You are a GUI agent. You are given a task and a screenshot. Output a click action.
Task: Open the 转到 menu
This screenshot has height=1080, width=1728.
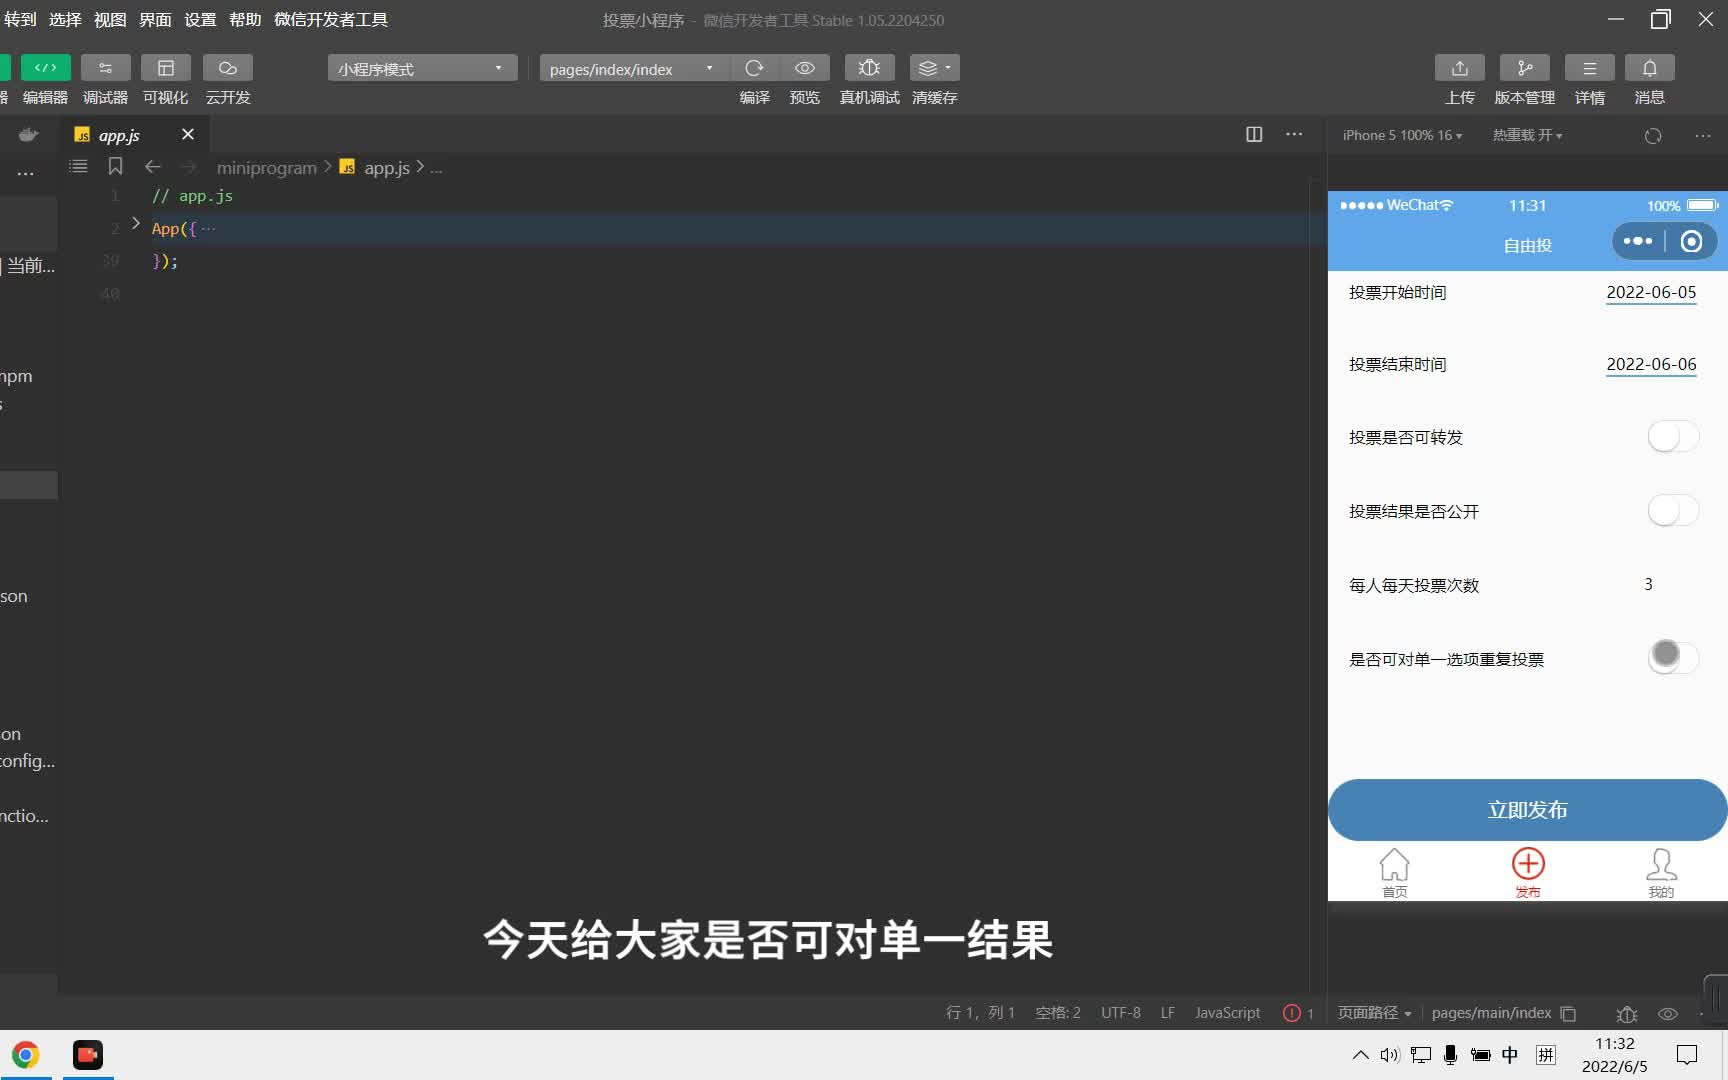20,19
